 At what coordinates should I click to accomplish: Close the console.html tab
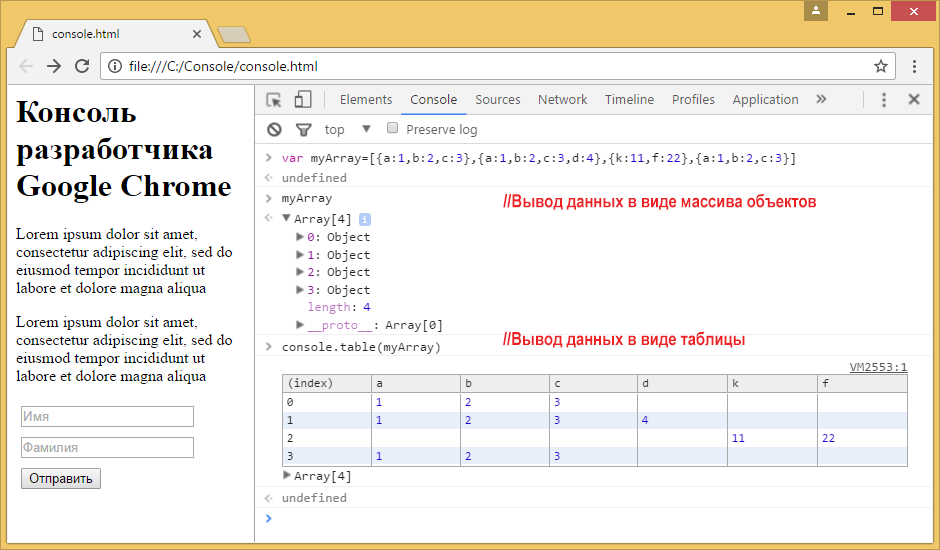197,34
